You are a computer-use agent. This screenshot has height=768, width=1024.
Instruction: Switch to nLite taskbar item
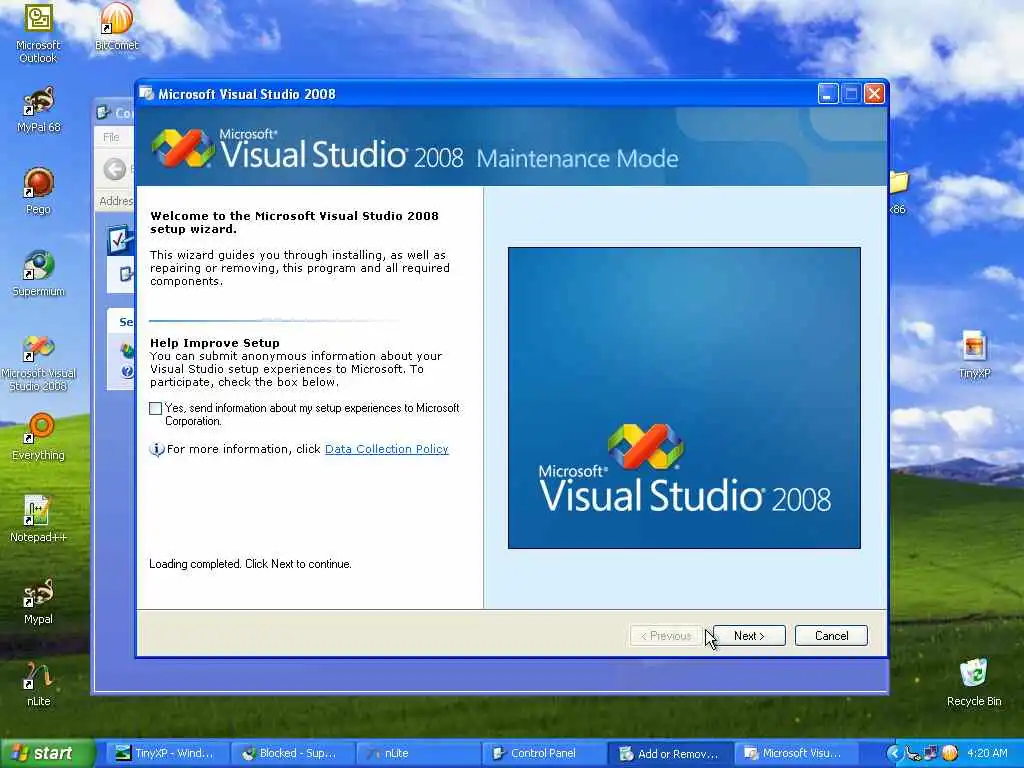point(418,753)
